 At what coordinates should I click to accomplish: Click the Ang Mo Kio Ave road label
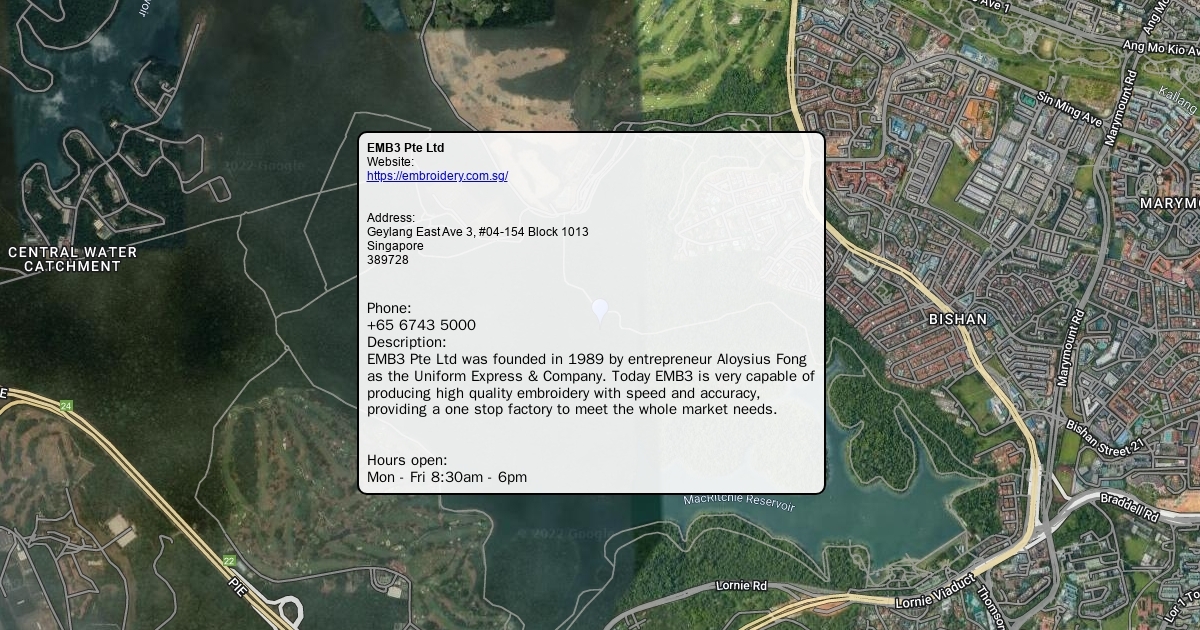(x=1160, y=47)
